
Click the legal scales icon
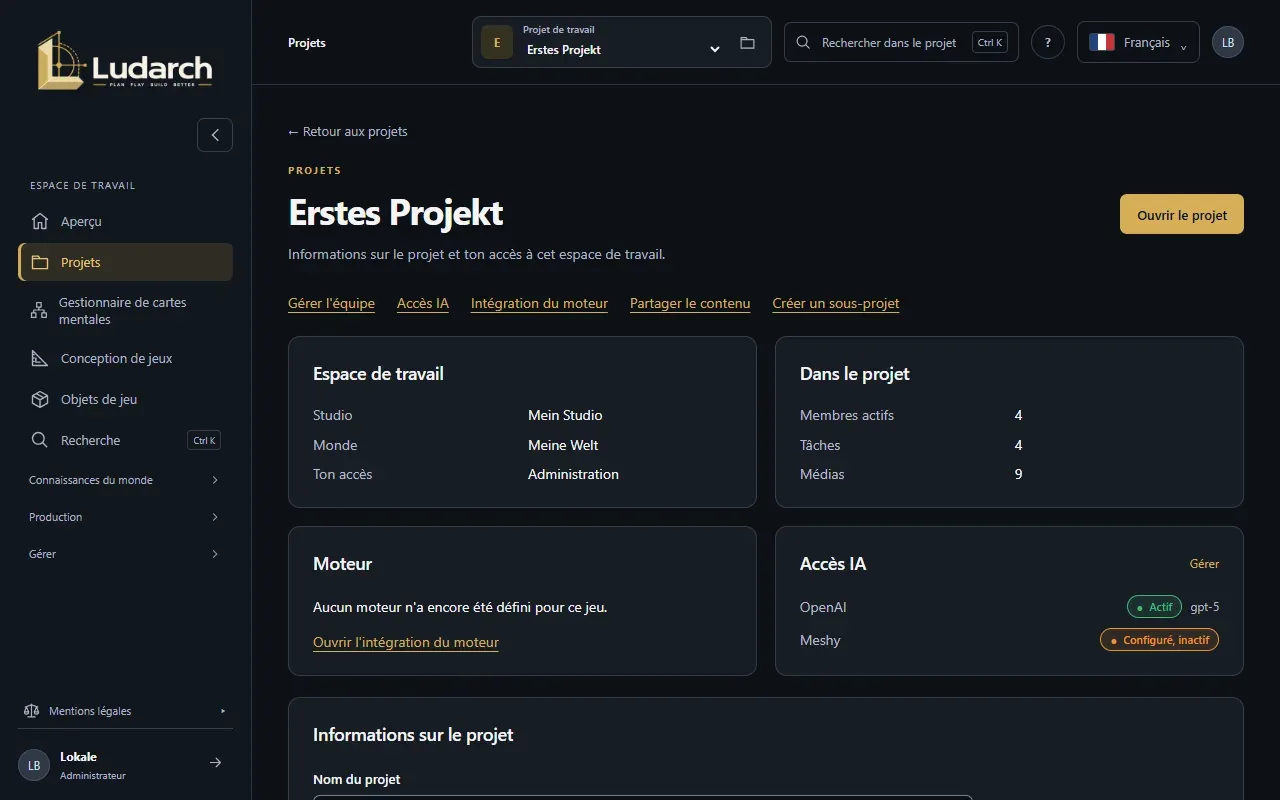tap(31, 711)
